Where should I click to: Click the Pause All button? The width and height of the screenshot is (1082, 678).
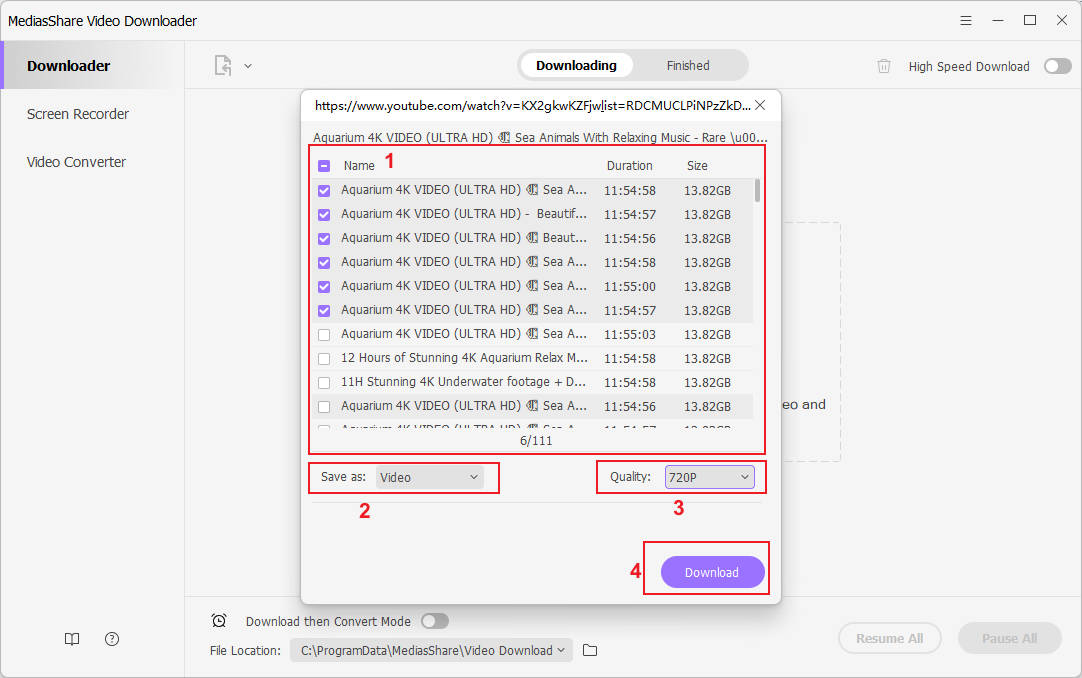coord(1010,638)
